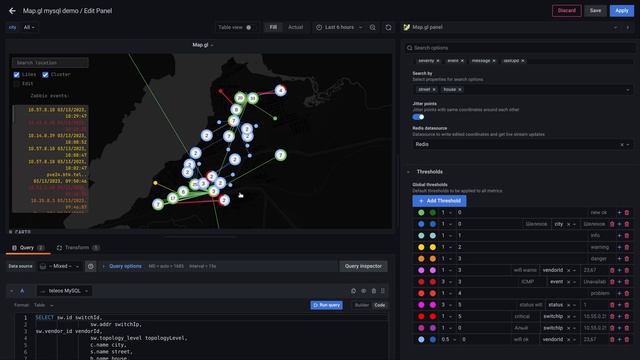The image size is (640, 360).
Task: Refresh the dashboard panel
Action: [x=388, y=27]
